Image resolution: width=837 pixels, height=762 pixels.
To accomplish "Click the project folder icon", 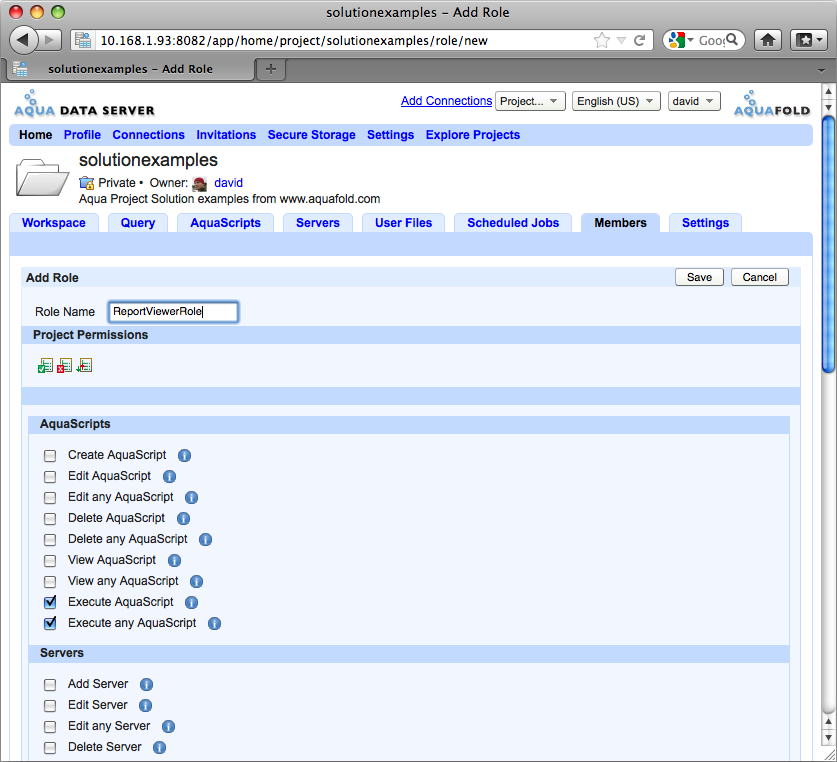I will pyautogui.click(x=42, y=177).
